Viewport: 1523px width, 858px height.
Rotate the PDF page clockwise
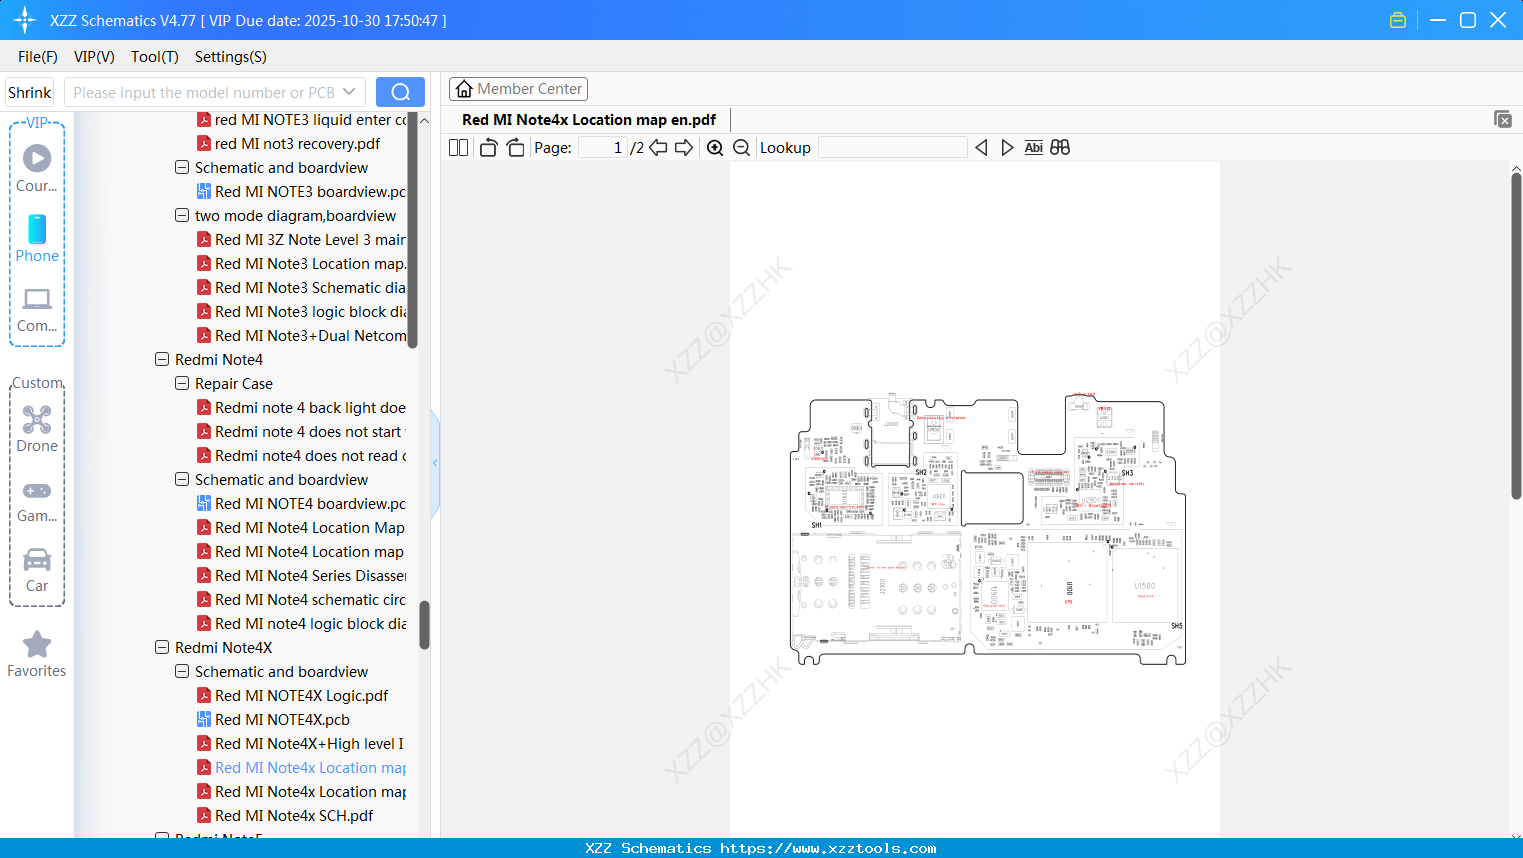(515, 146)
